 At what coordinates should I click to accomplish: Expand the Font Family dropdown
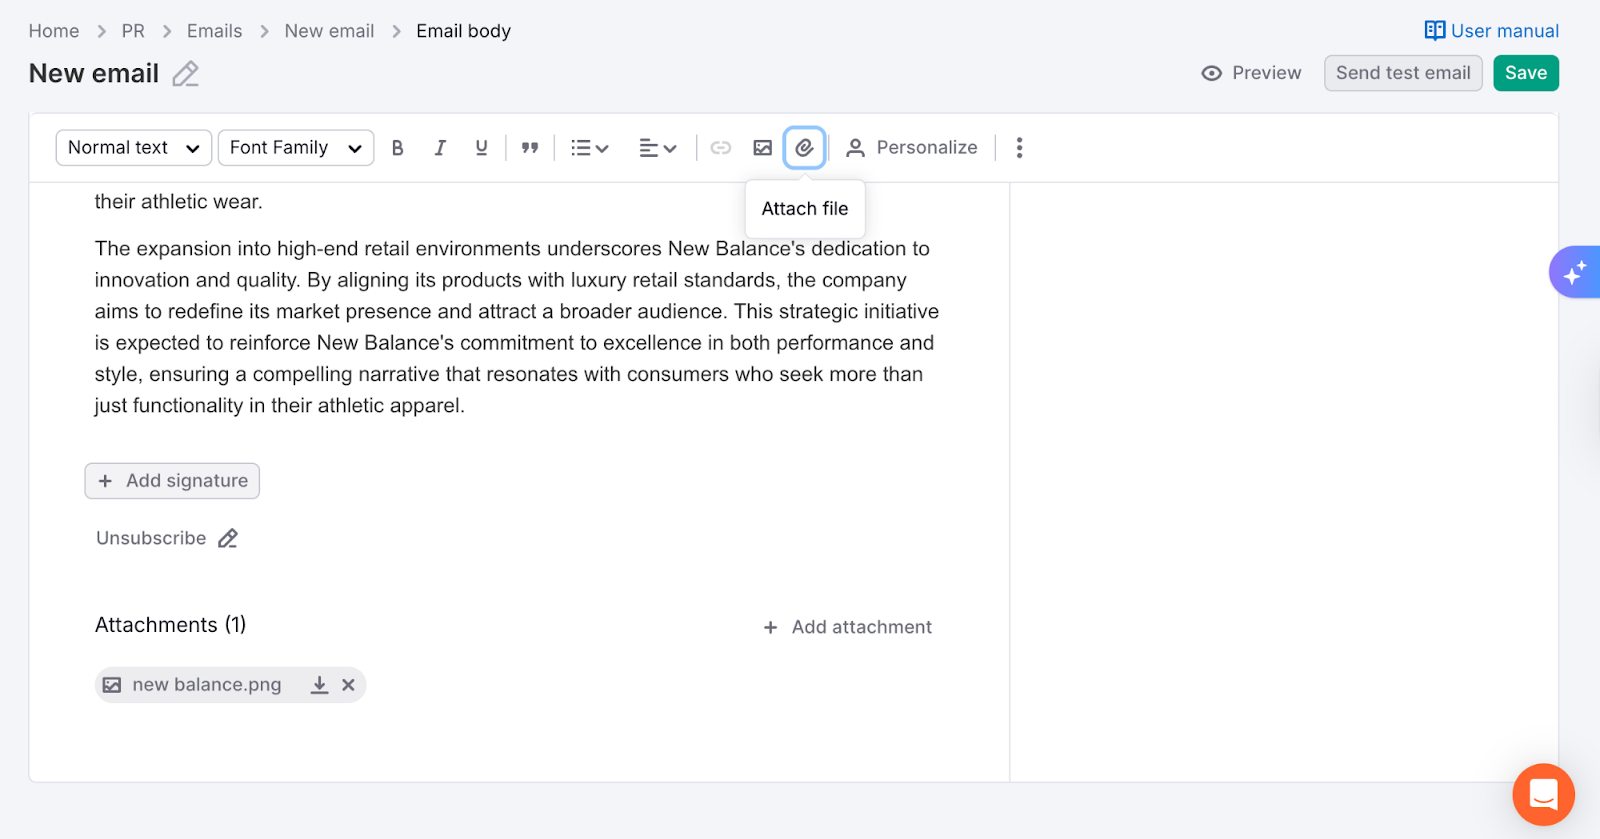(295, 148)
